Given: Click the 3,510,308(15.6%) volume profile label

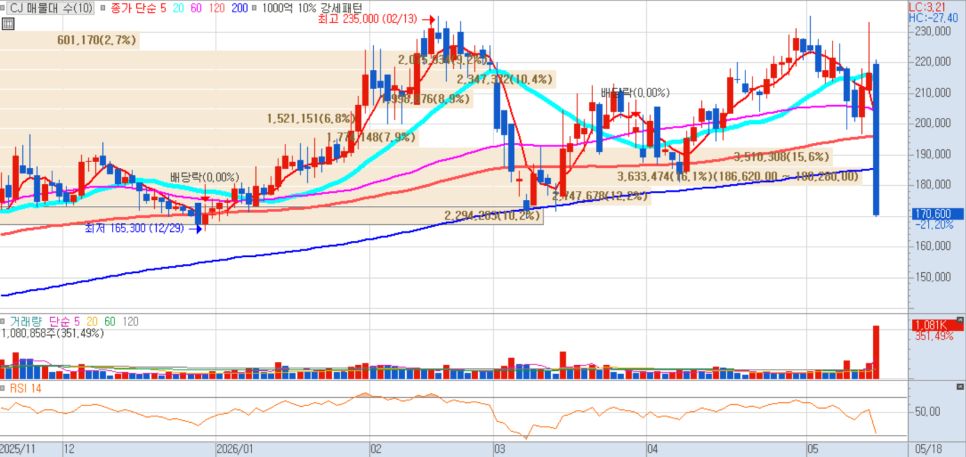Looking at the screenshot, I should (783, 156).
